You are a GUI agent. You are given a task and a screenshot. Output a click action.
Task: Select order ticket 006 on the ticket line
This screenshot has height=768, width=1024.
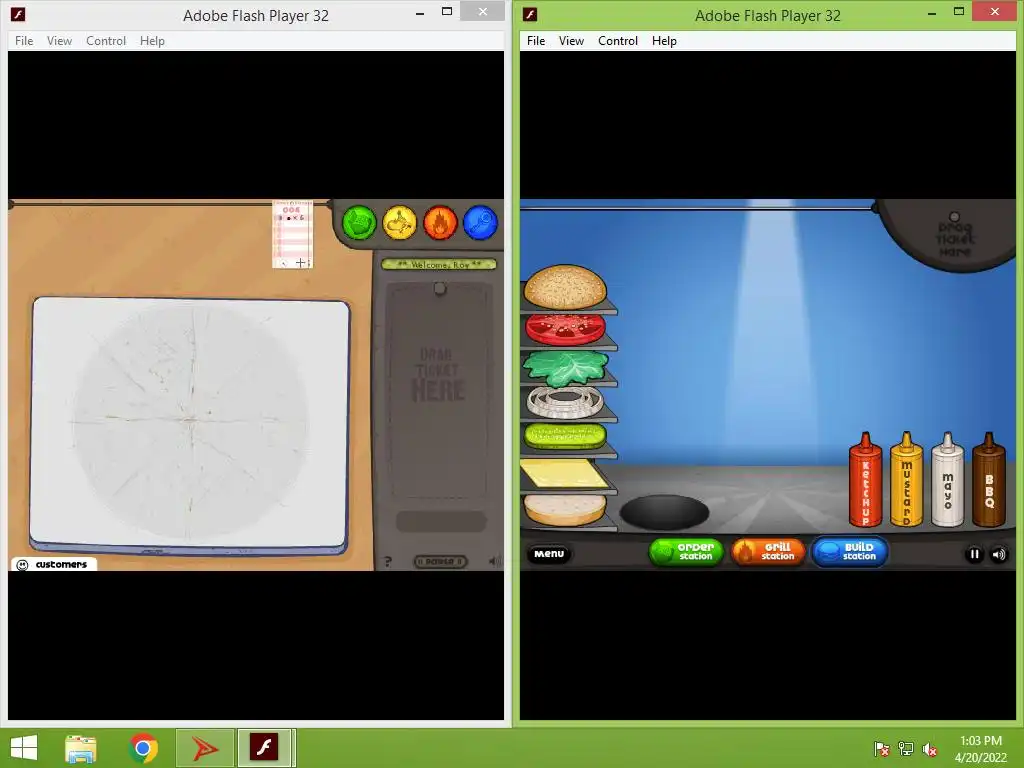[x=293, y=234]
